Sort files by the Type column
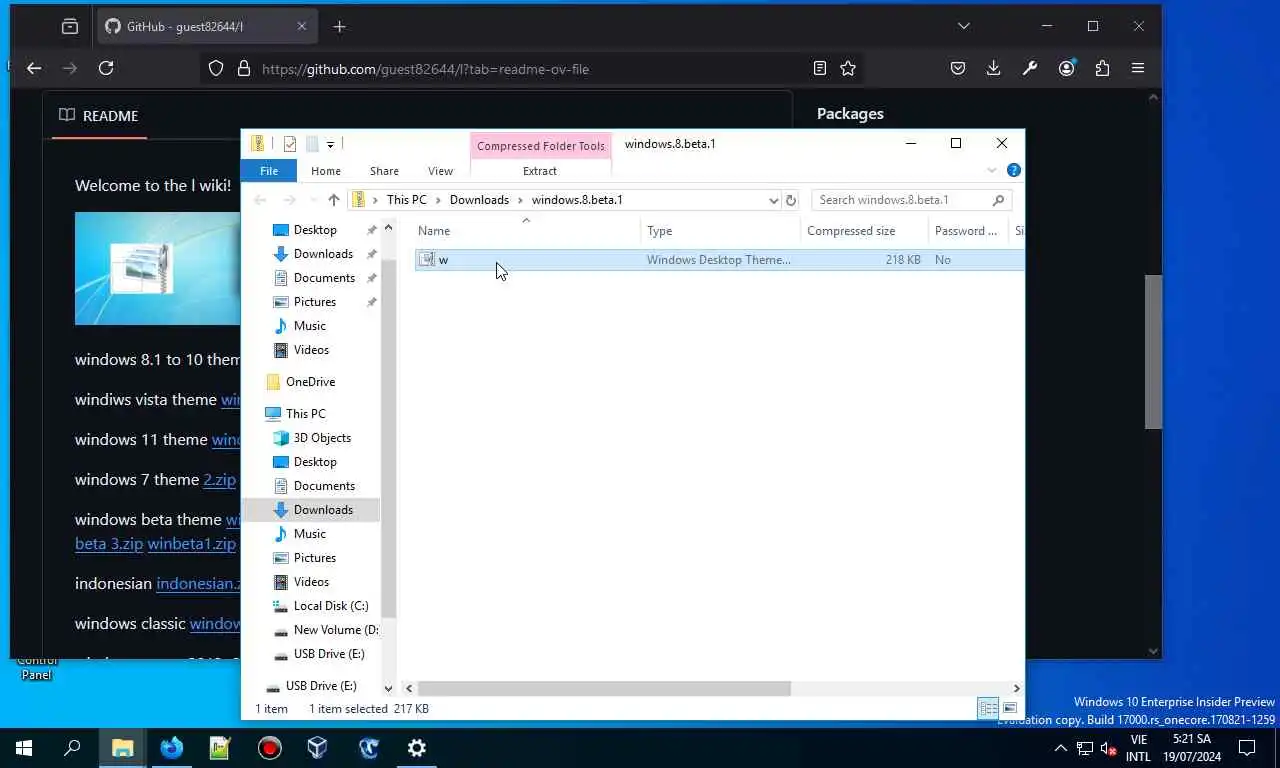1280x768 pixels. point(720,231)
